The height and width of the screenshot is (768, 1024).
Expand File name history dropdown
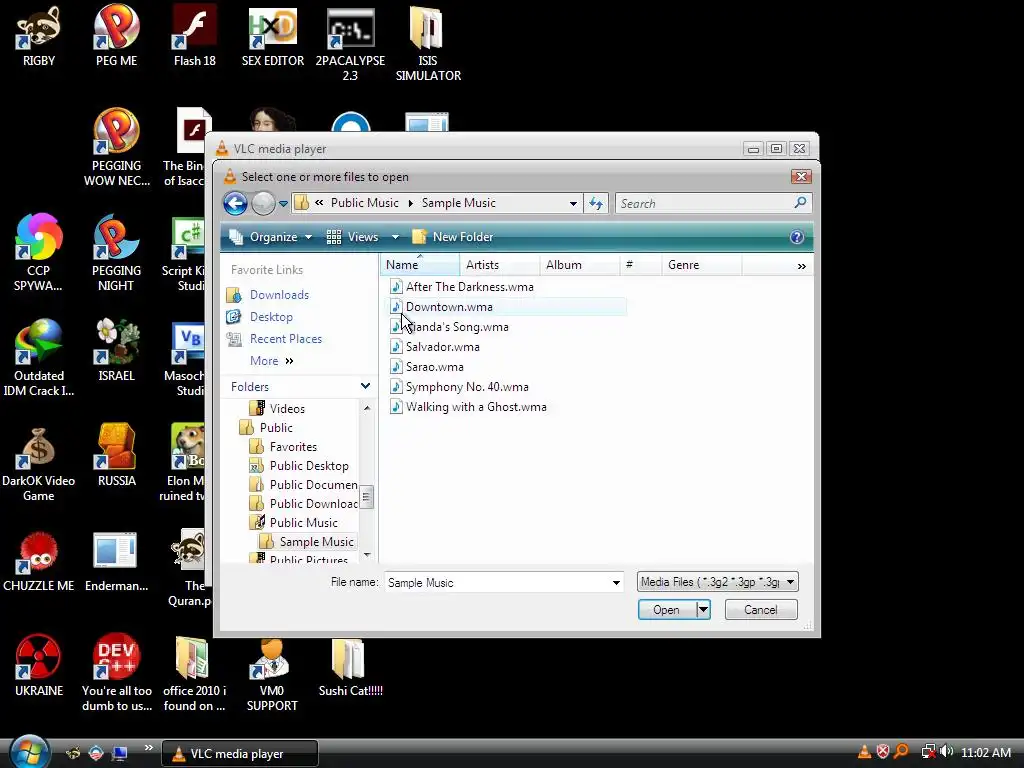(616, 583)
